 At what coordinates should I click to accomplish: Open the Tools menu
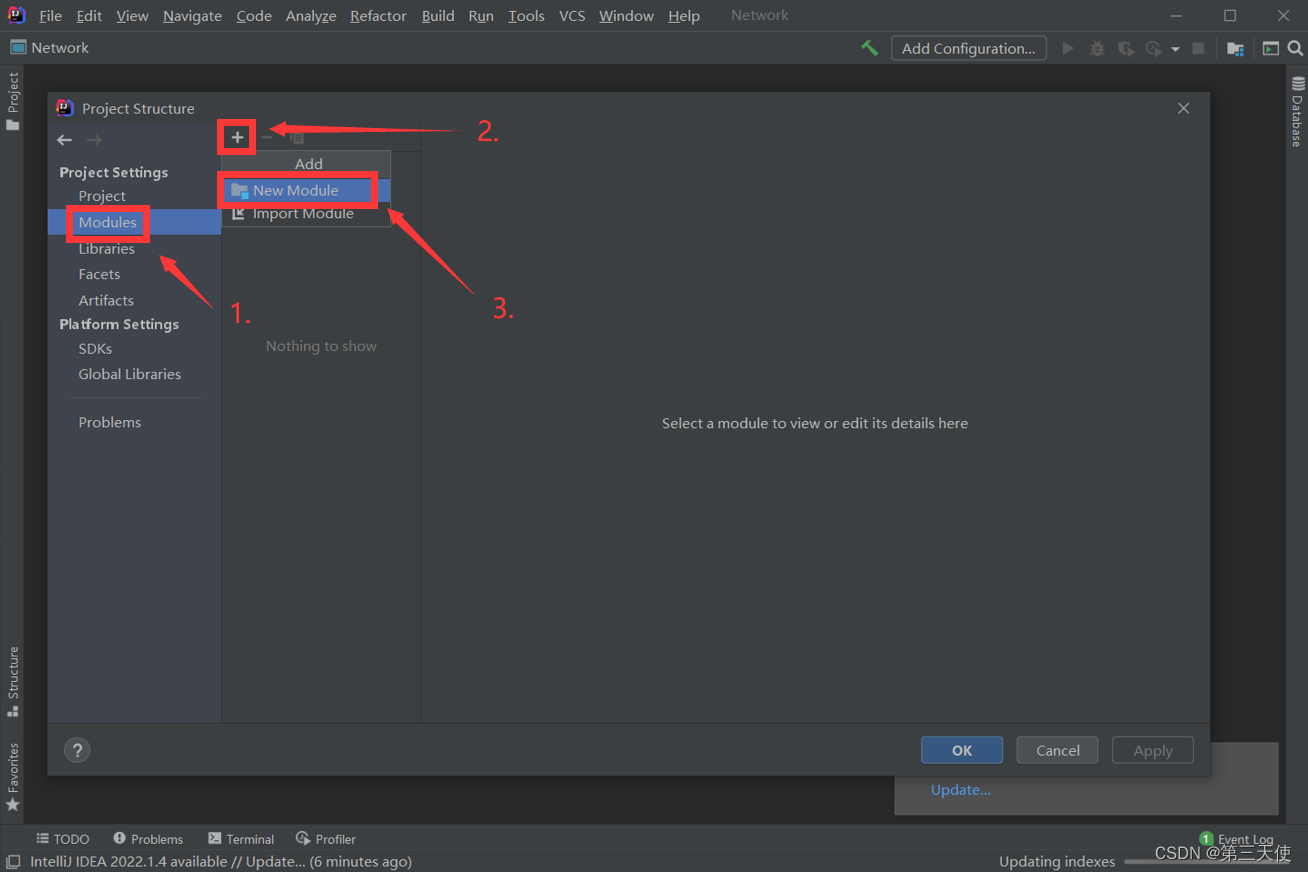(x=526, y=16)
